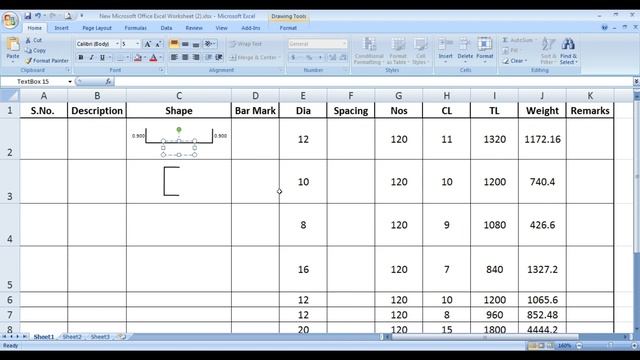Toggle Underline formatting
Image resolution: width=640 pixels, height=360 pixels.
click(x=102, y=58)
